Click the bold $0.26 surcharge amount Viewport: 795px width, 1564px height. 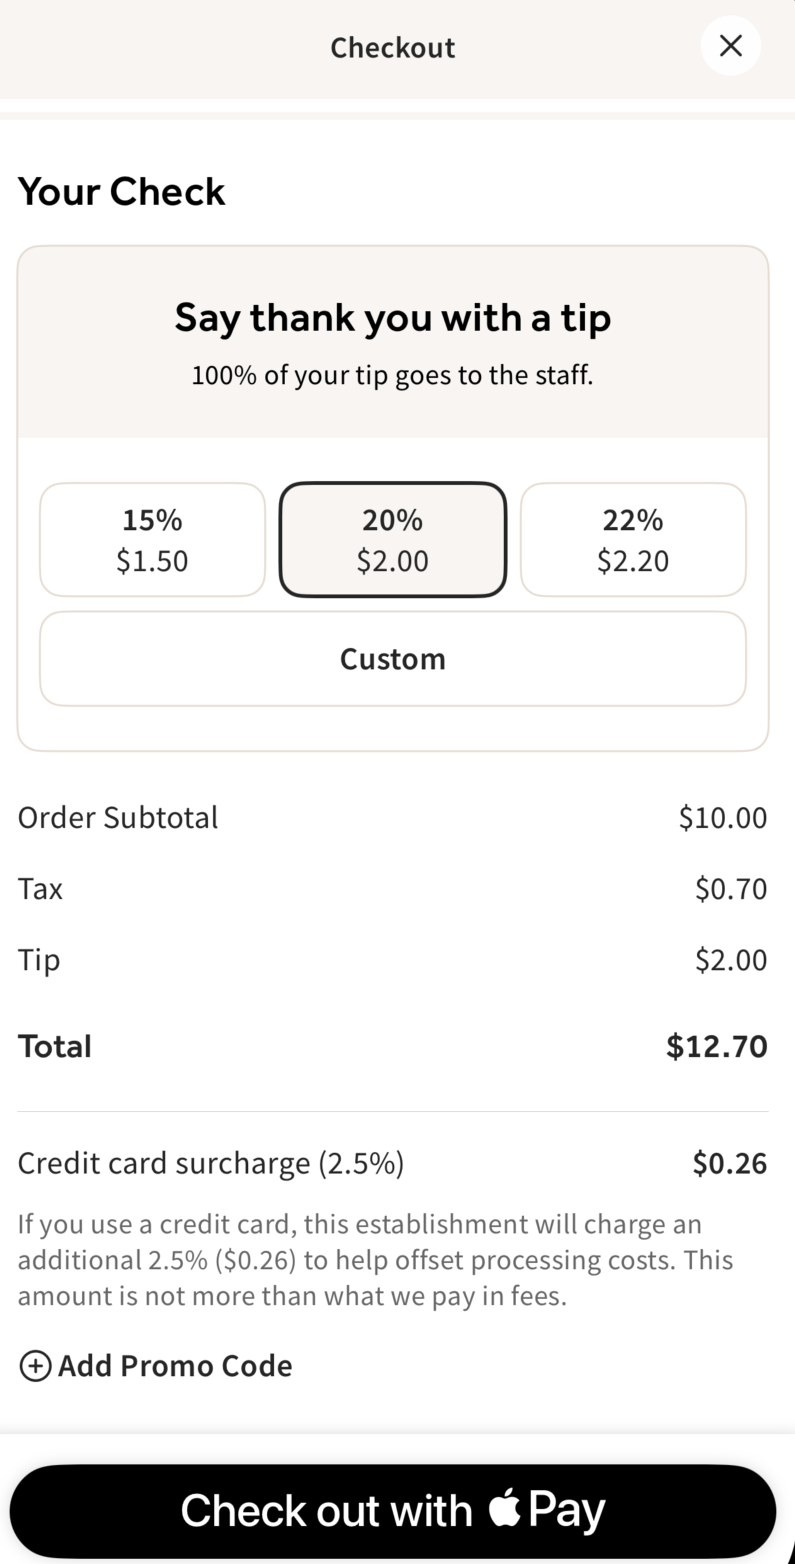[730, 1164]
